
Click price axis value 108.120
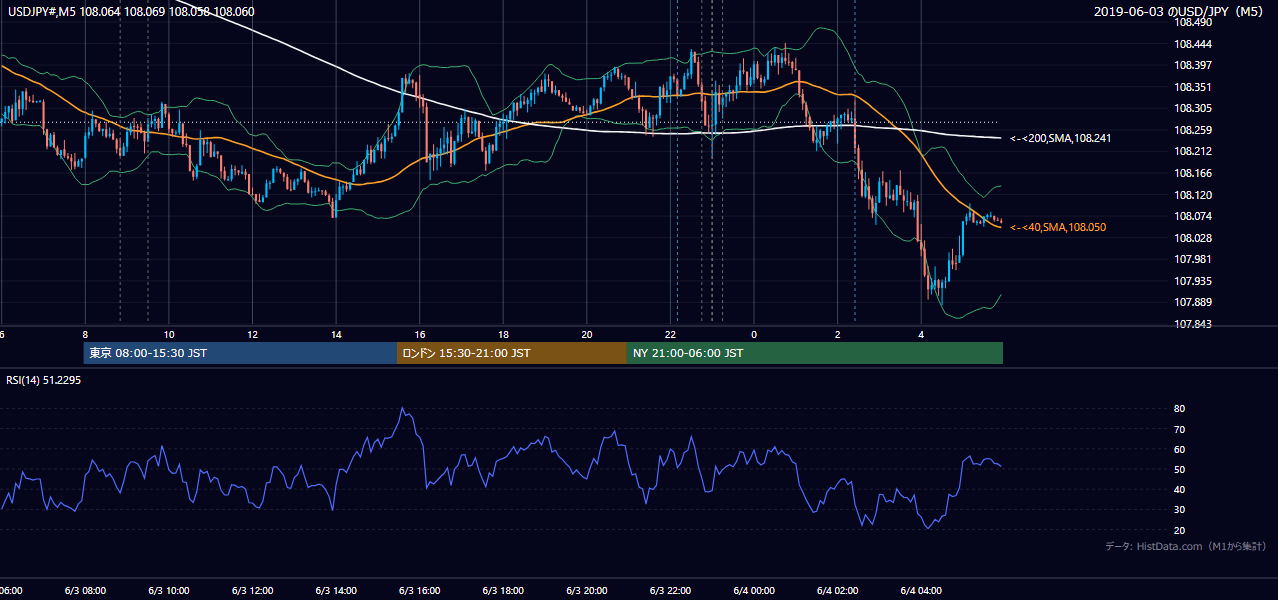[x=1193, y=195]
